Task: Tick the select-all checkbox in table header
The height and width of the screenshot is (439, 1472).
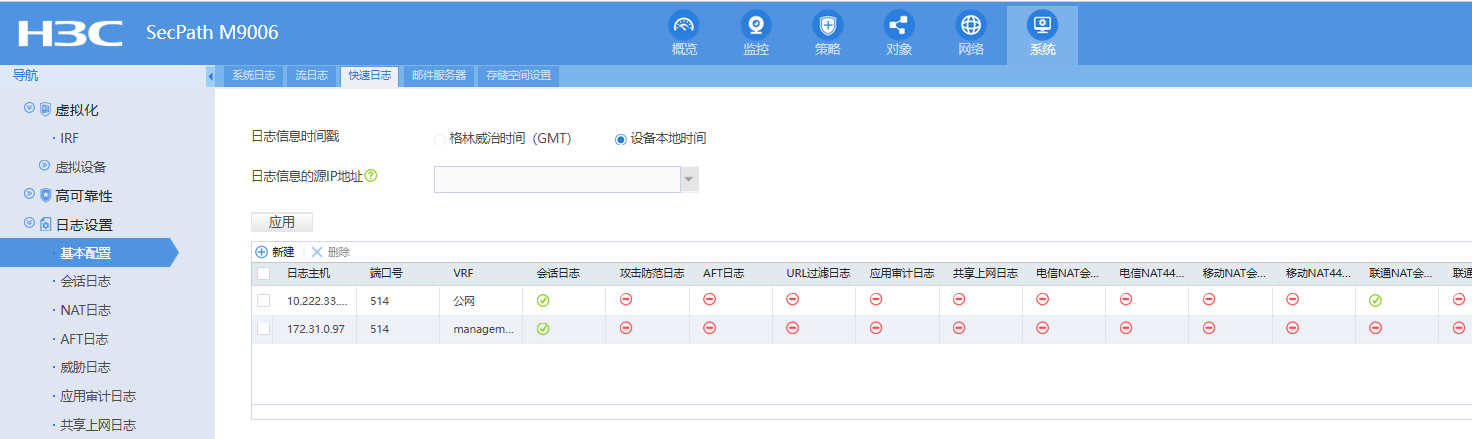Action: [263, 273]
